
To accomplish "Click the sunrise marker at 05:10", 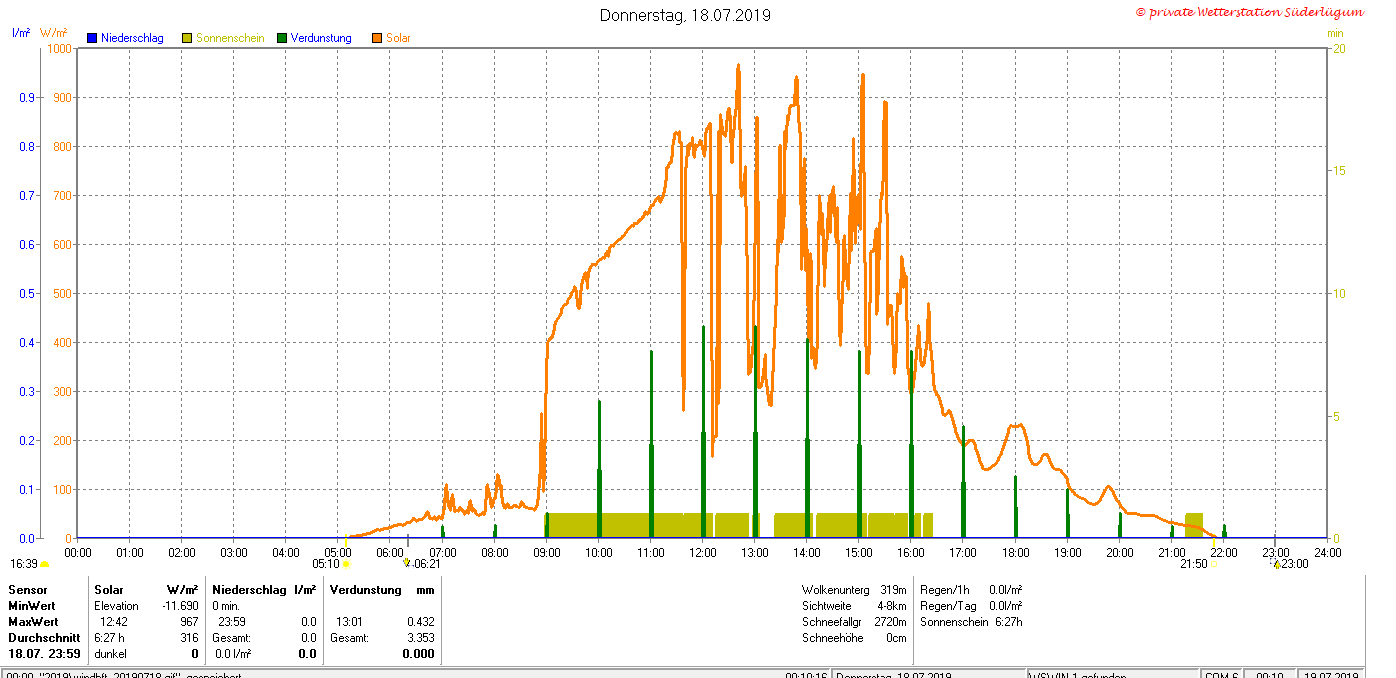I will (346, 564).
